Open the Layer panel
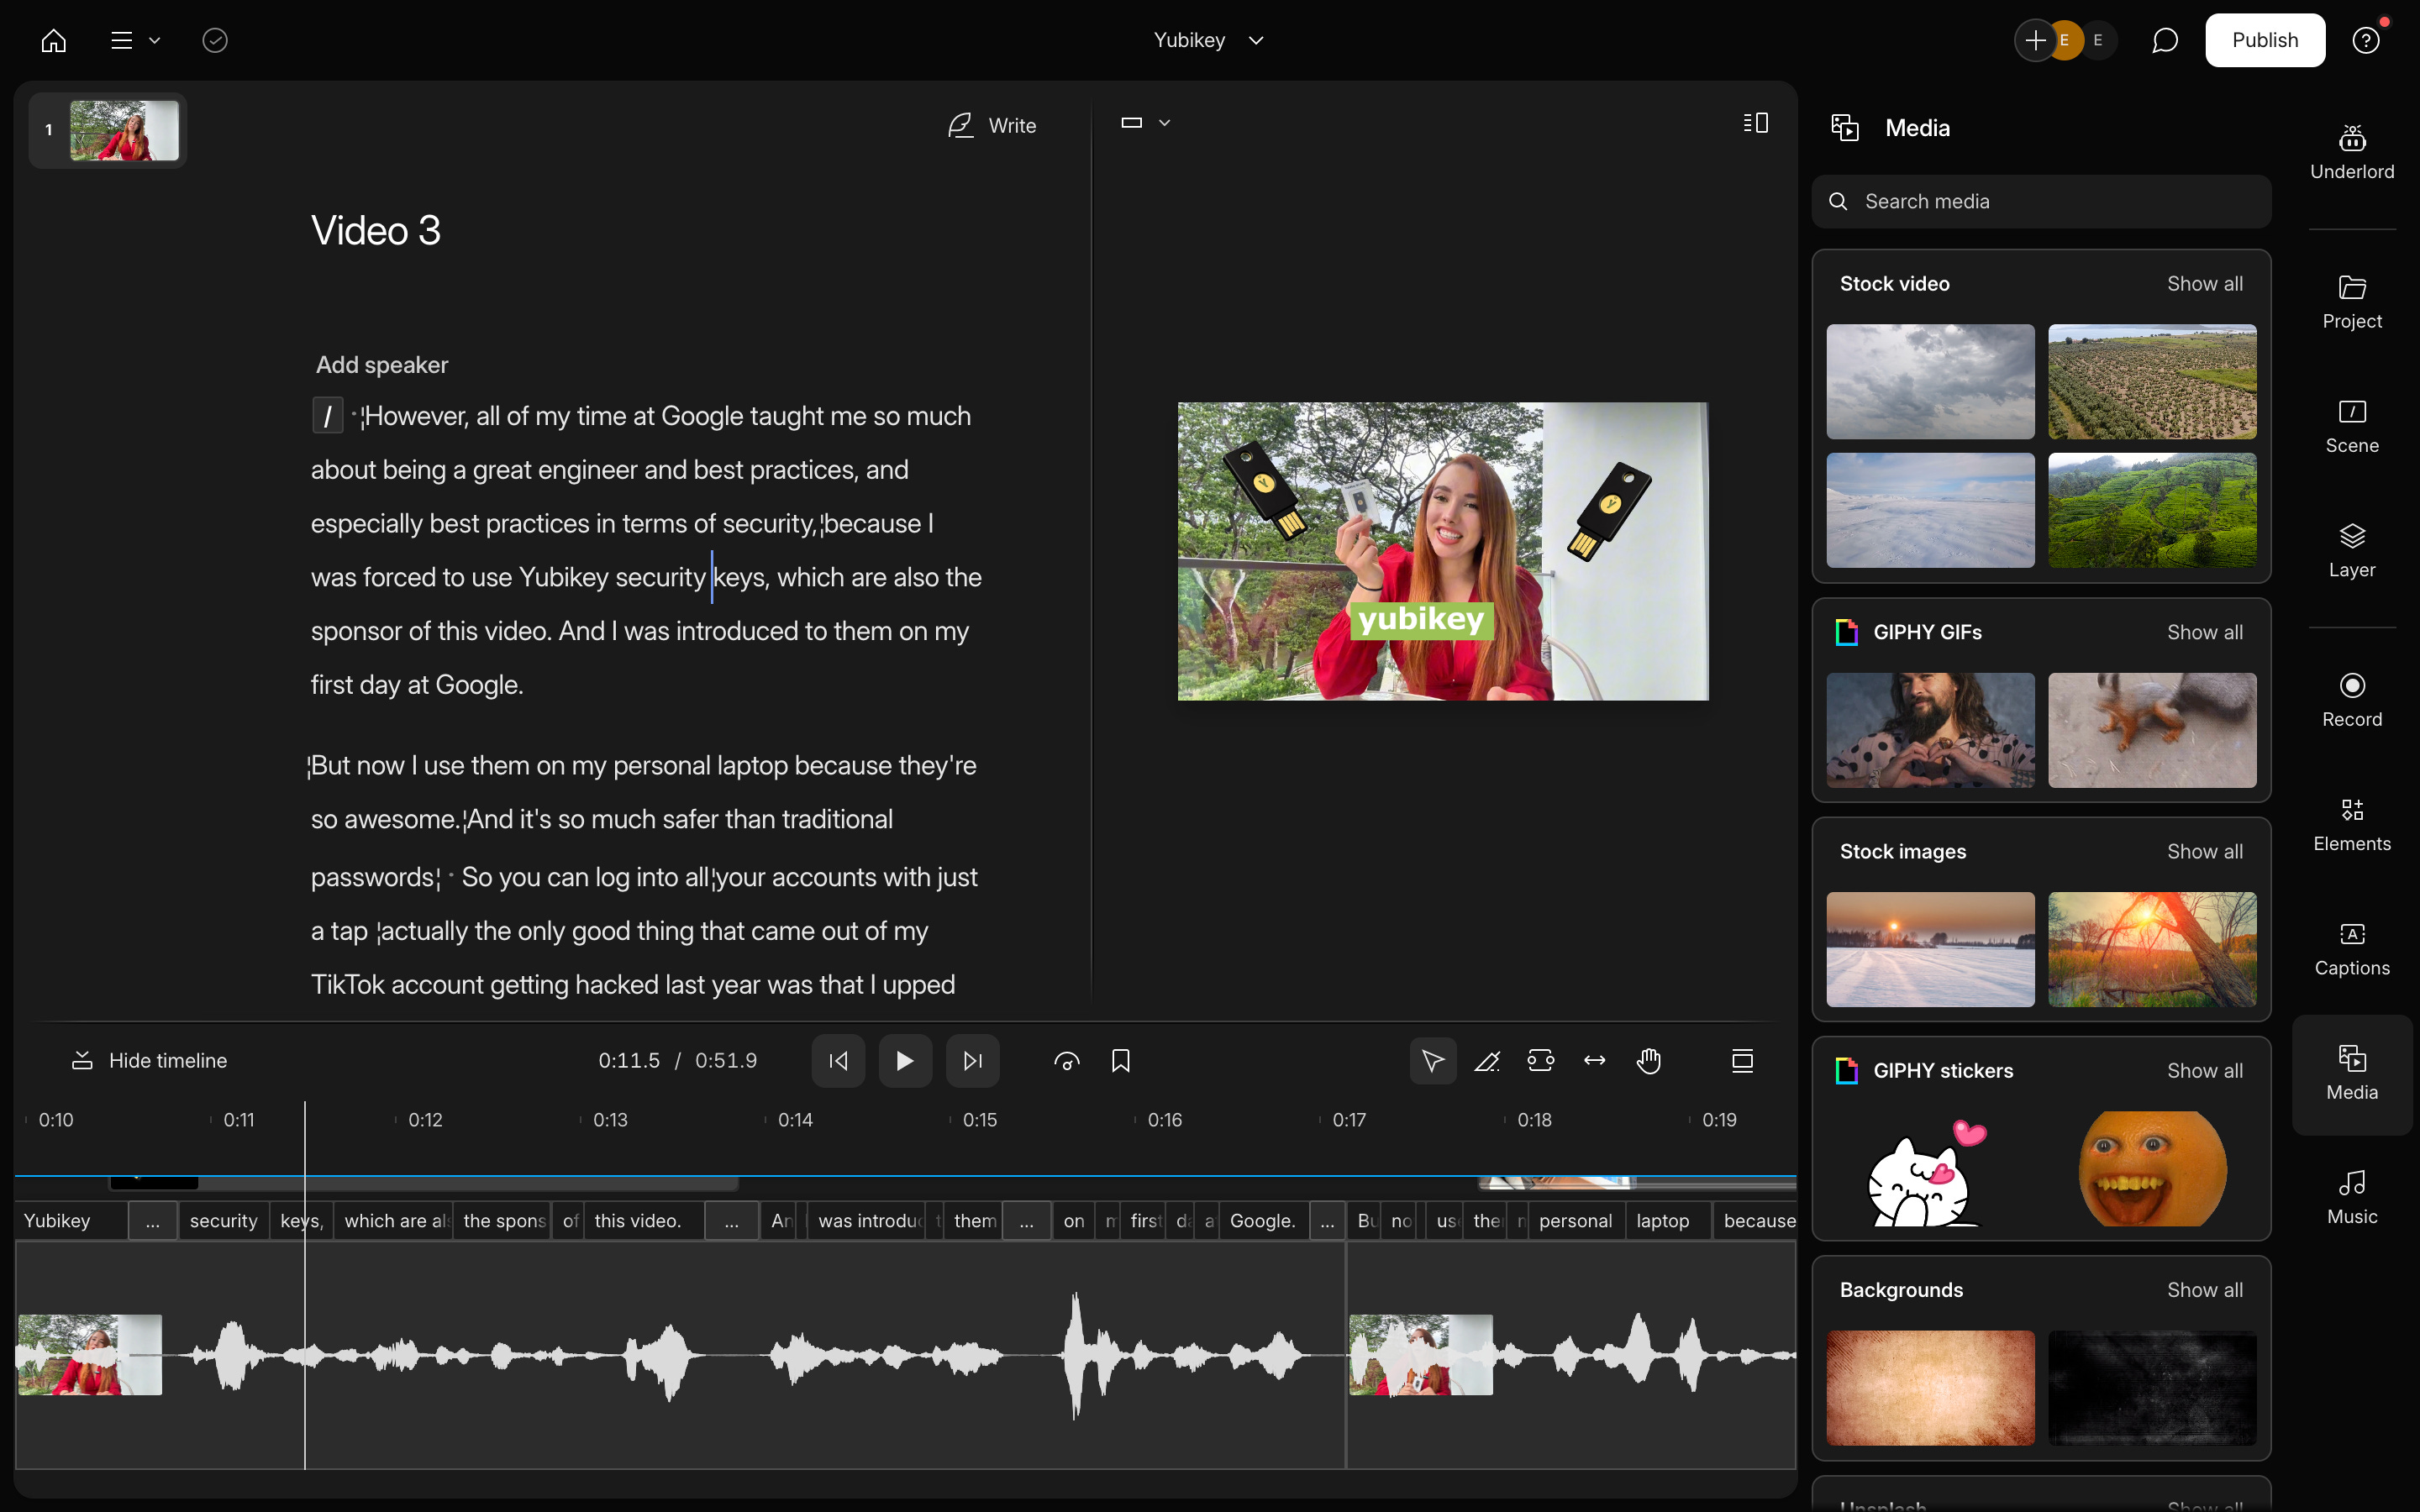Screen dimensions: 2420x1512 point(2352,551)
